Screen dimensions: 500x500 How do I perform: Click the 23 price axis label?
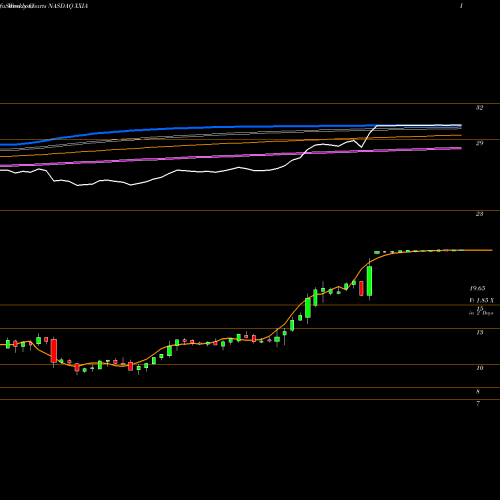click(479, 214)
